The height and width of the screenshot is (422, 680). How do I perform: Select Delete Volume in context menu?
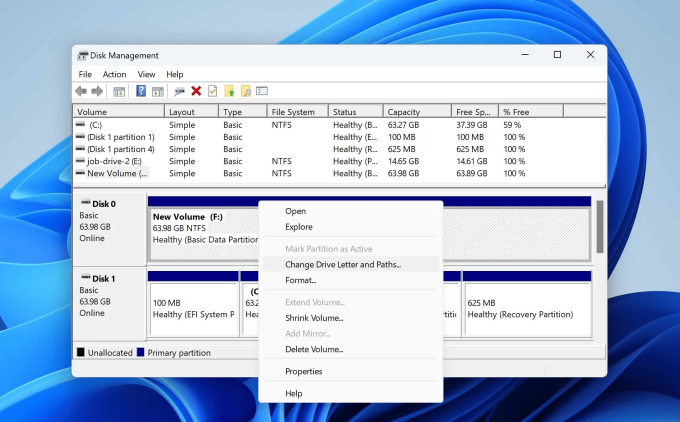[x=313, y=349]
